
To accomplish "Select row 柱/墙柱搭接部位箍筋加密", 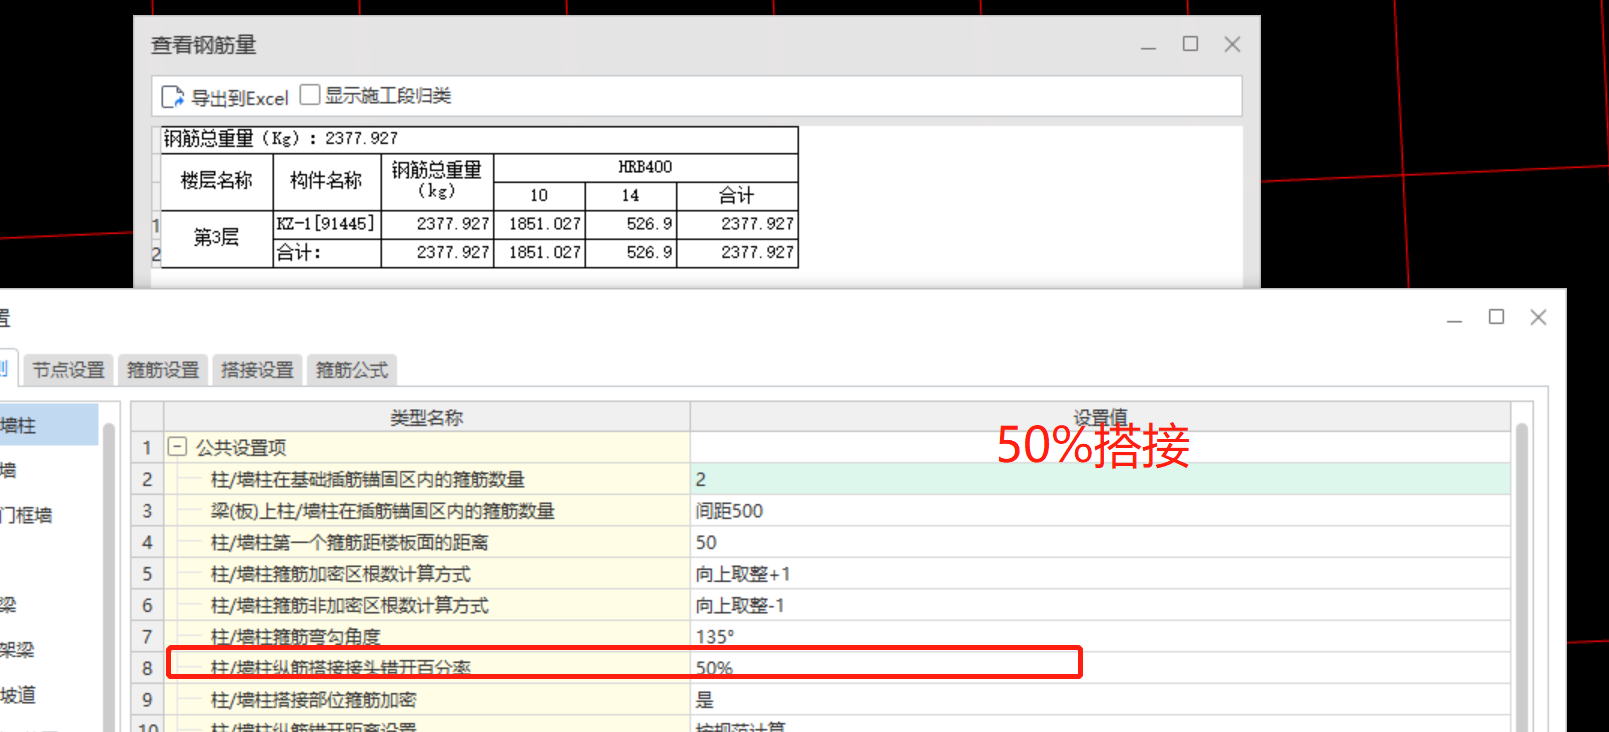I will click(x=427, y=699).
